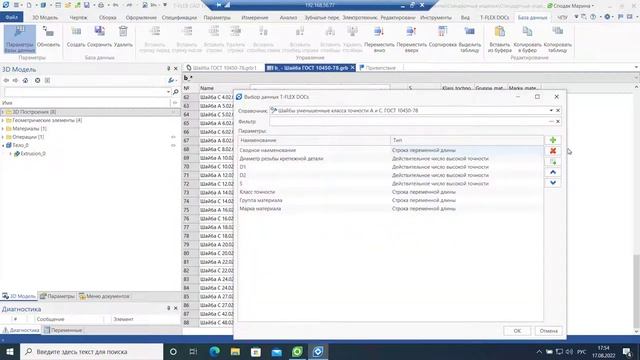Click Отмена in the dialog
Image resolution: width=640 pixels, height=360 pixels.
(x=549, y=331)
